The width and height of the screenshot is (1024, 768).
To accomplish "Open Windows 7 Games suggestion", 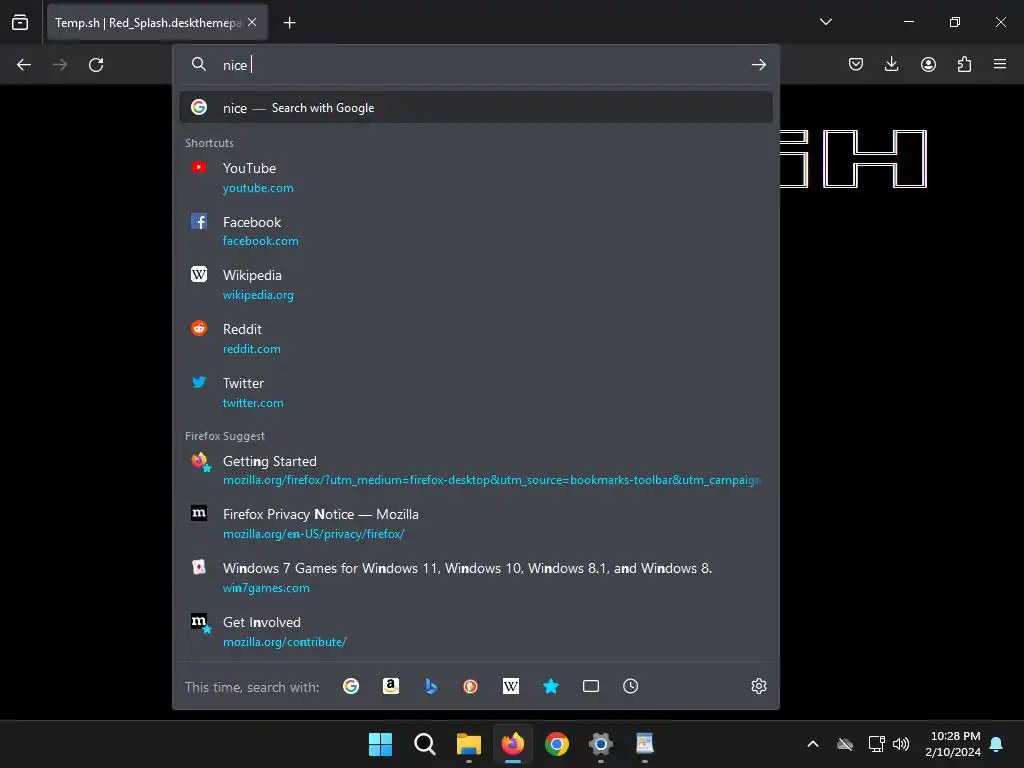I will click(x=476, y=577).
